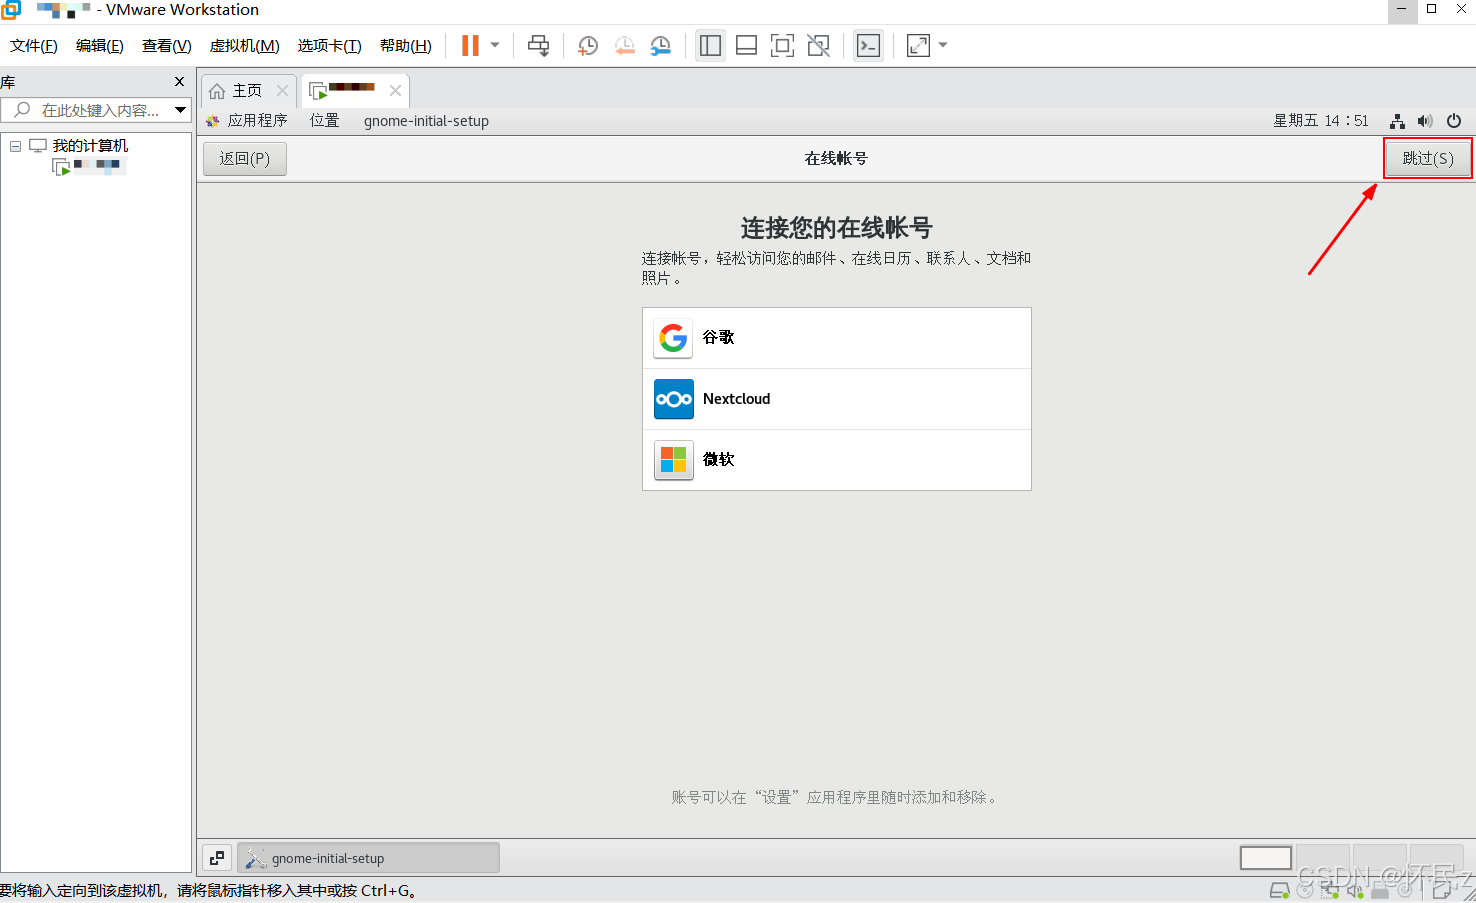Enter full screen mode
This screenshot has height=903, width=1476.
click(x=782, y=45)
